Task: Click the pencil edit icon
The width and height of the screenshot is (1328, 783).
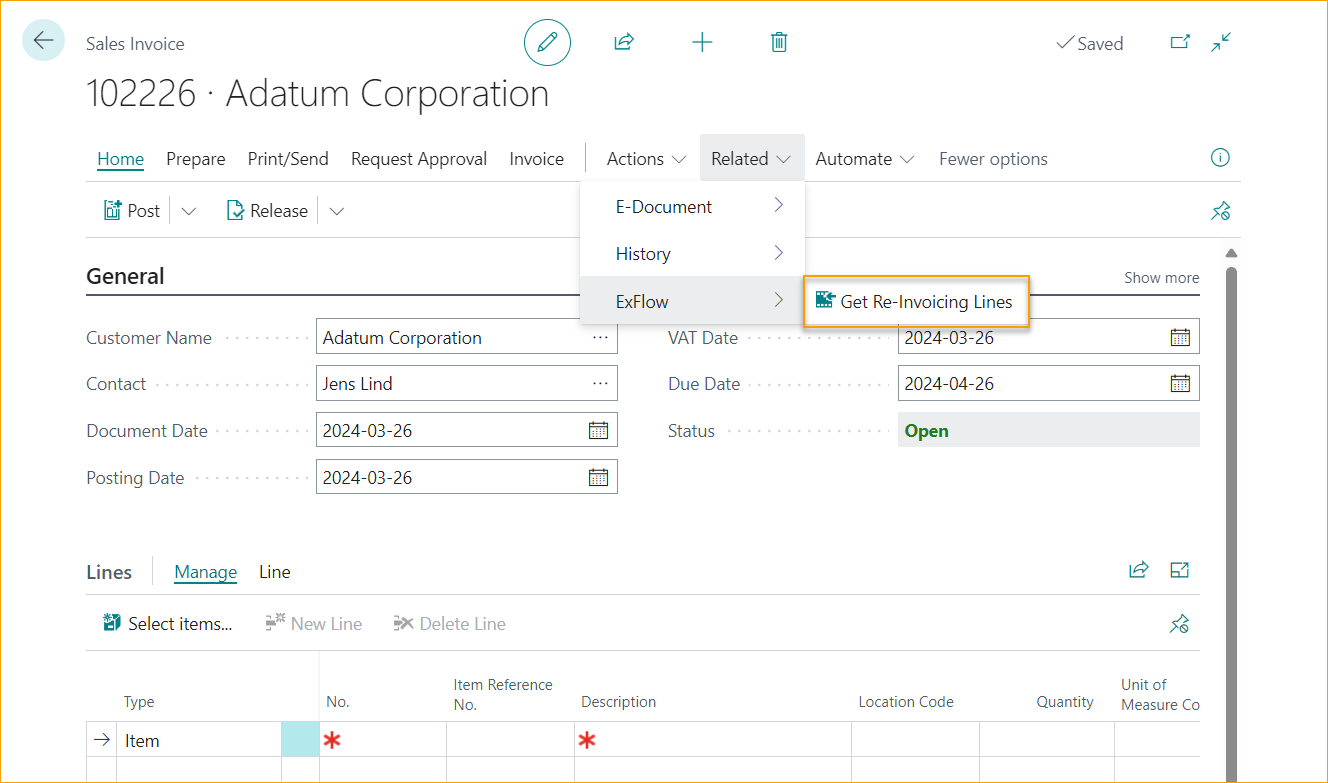Action: (x=547, y=42)
